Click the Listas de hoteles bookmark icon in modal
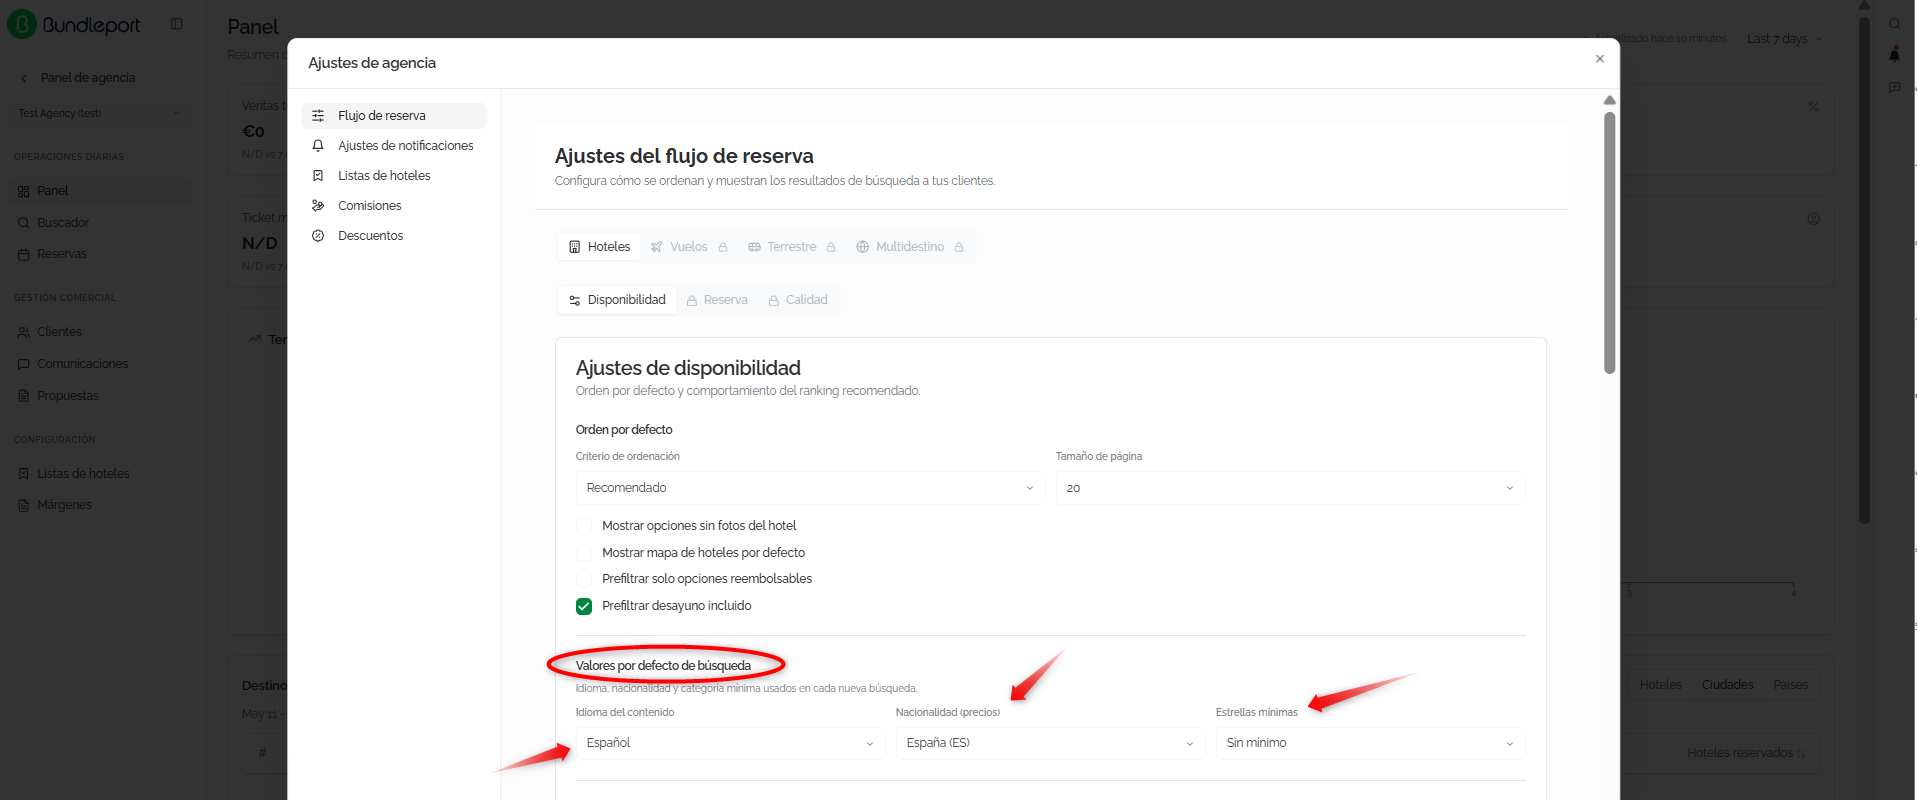Viewport: 1917px width, 800px height. pyautogui.click(x=318, y=176)
